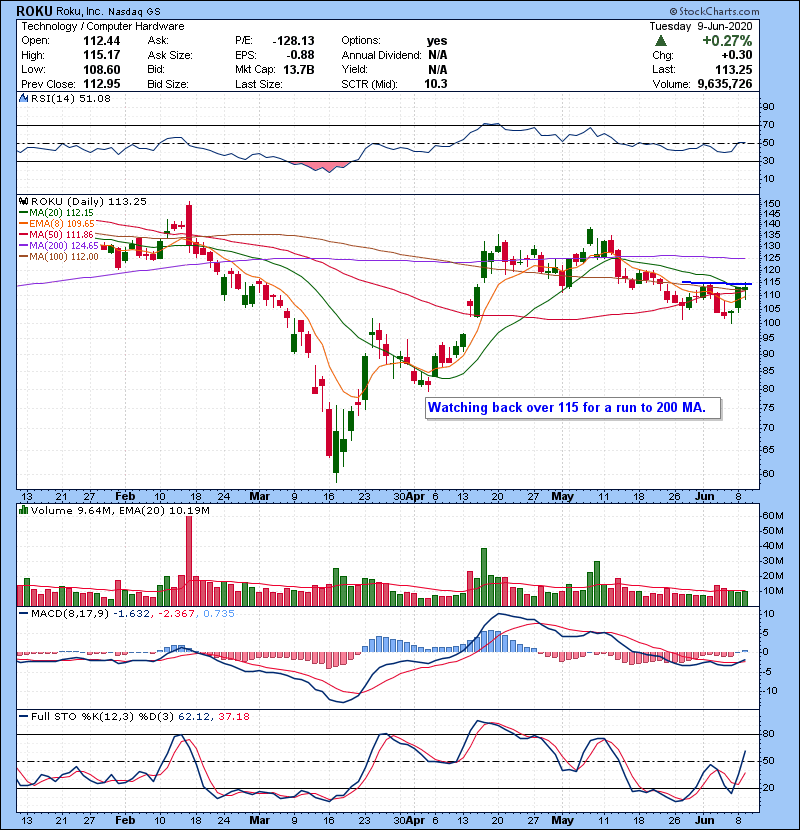Click the Volume 9.64M, EMA(20) 10.19M label
This screenshot has width=800, height=830.
[x=120, y=511]
